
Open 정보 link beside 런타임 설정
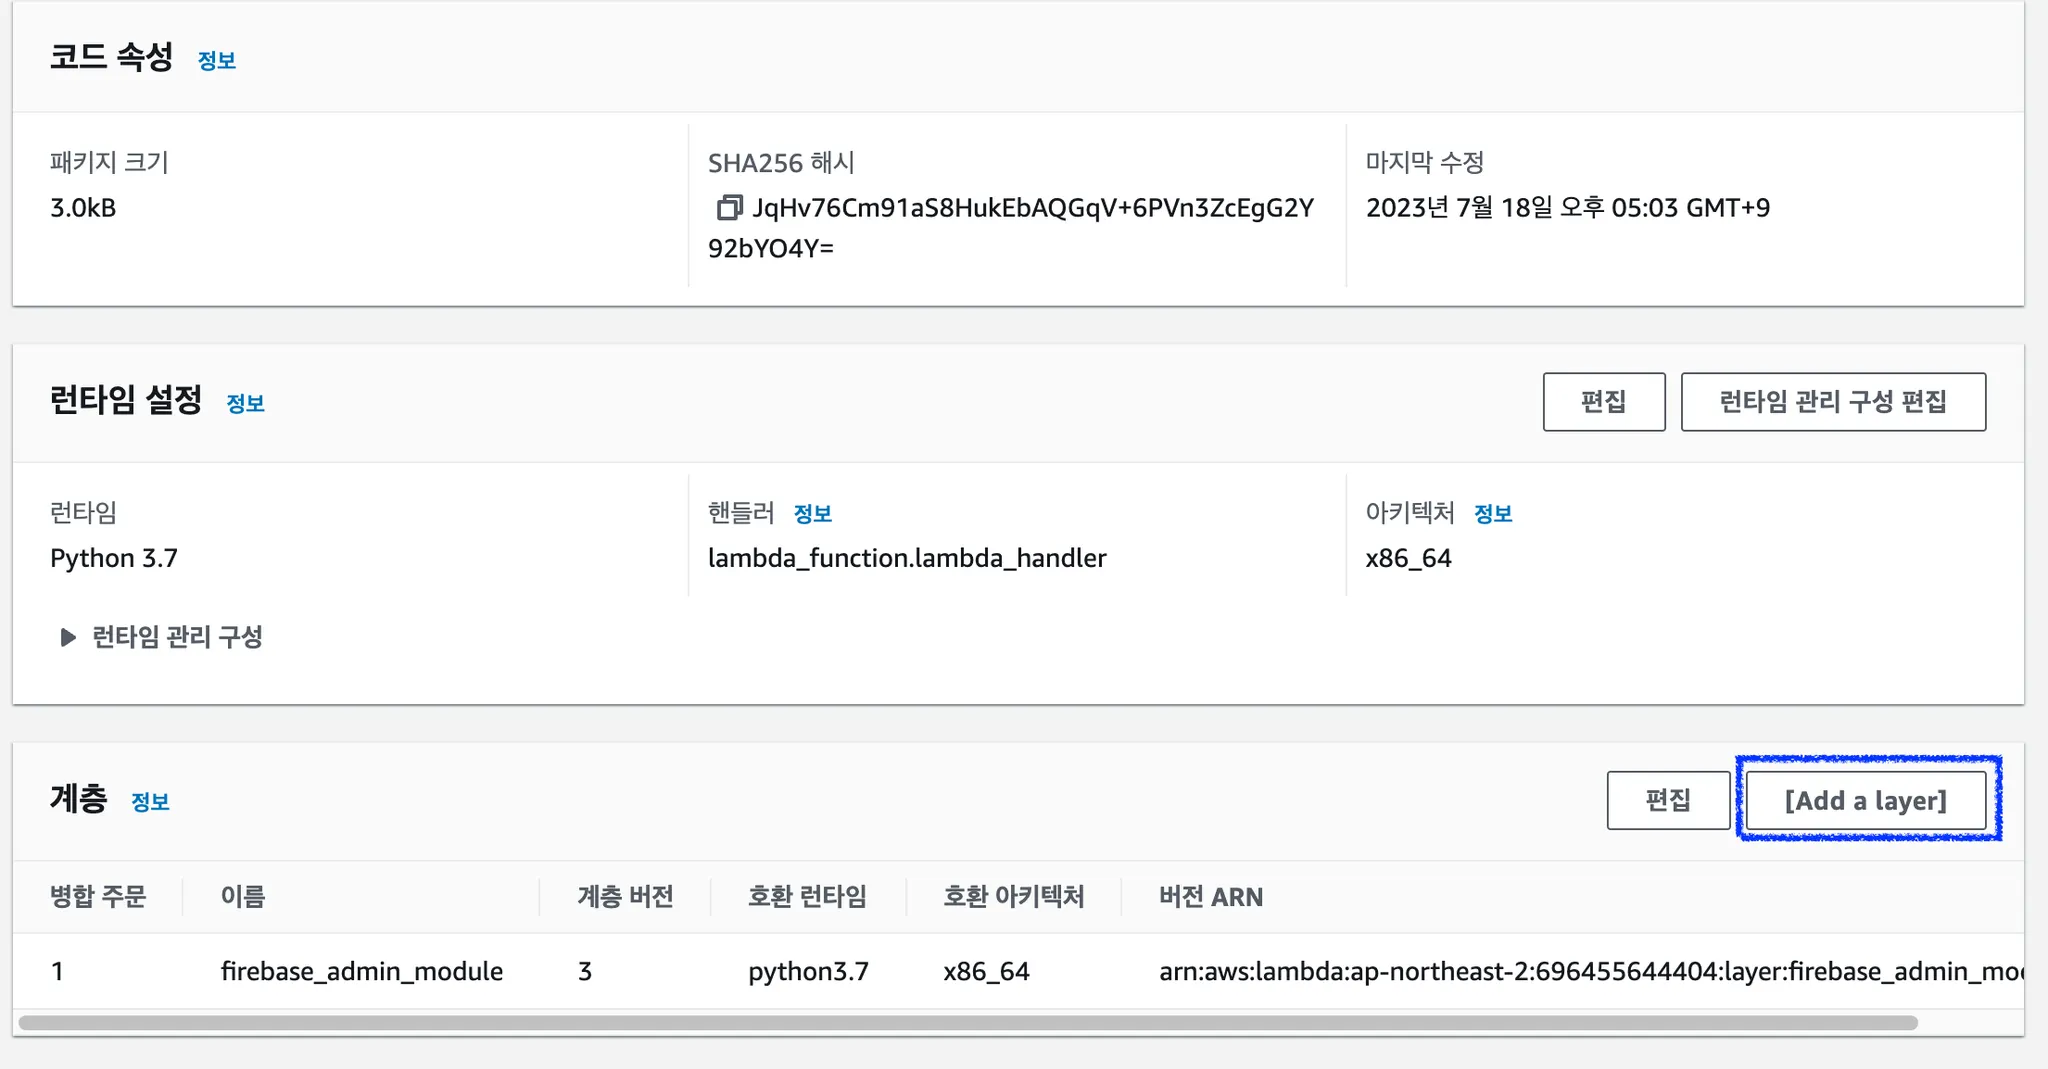(x=245, y=404)
